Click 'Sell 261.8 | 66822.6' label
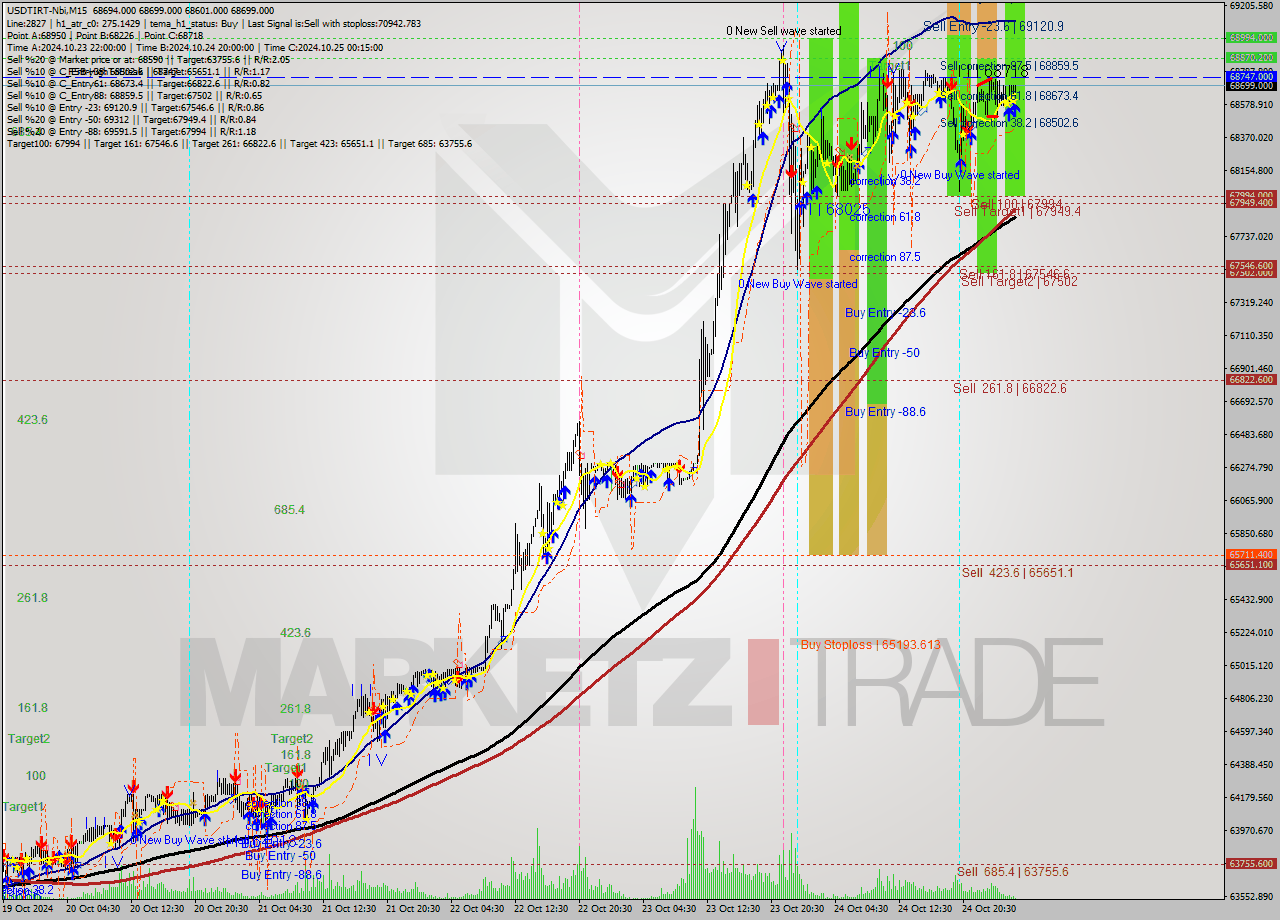The width and height of the screenshot is (1280, 920). point(1010,388)
